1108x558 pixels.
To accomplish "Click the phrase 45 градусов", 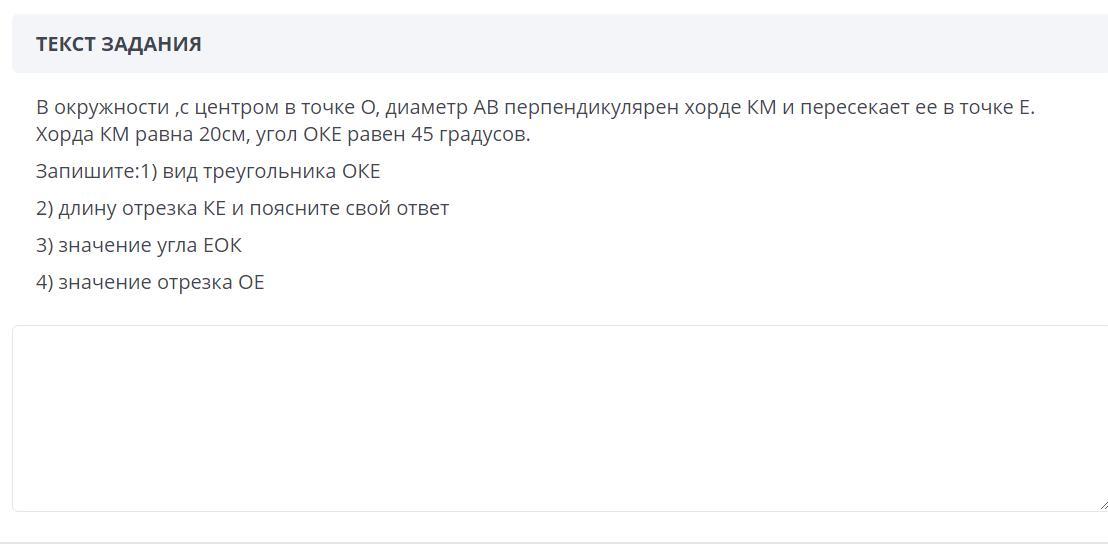I will [x=469, y=135].
